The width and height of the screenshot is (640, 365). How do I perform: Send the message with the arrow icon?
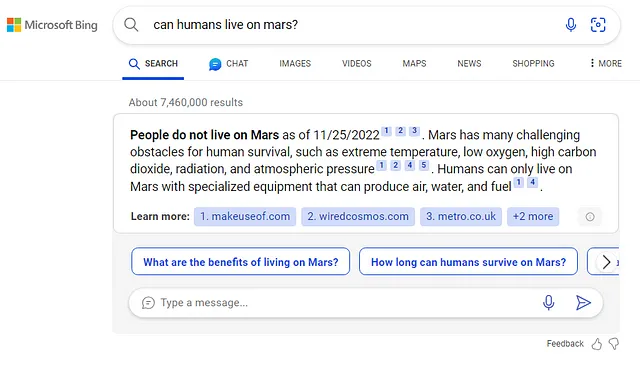583,303
